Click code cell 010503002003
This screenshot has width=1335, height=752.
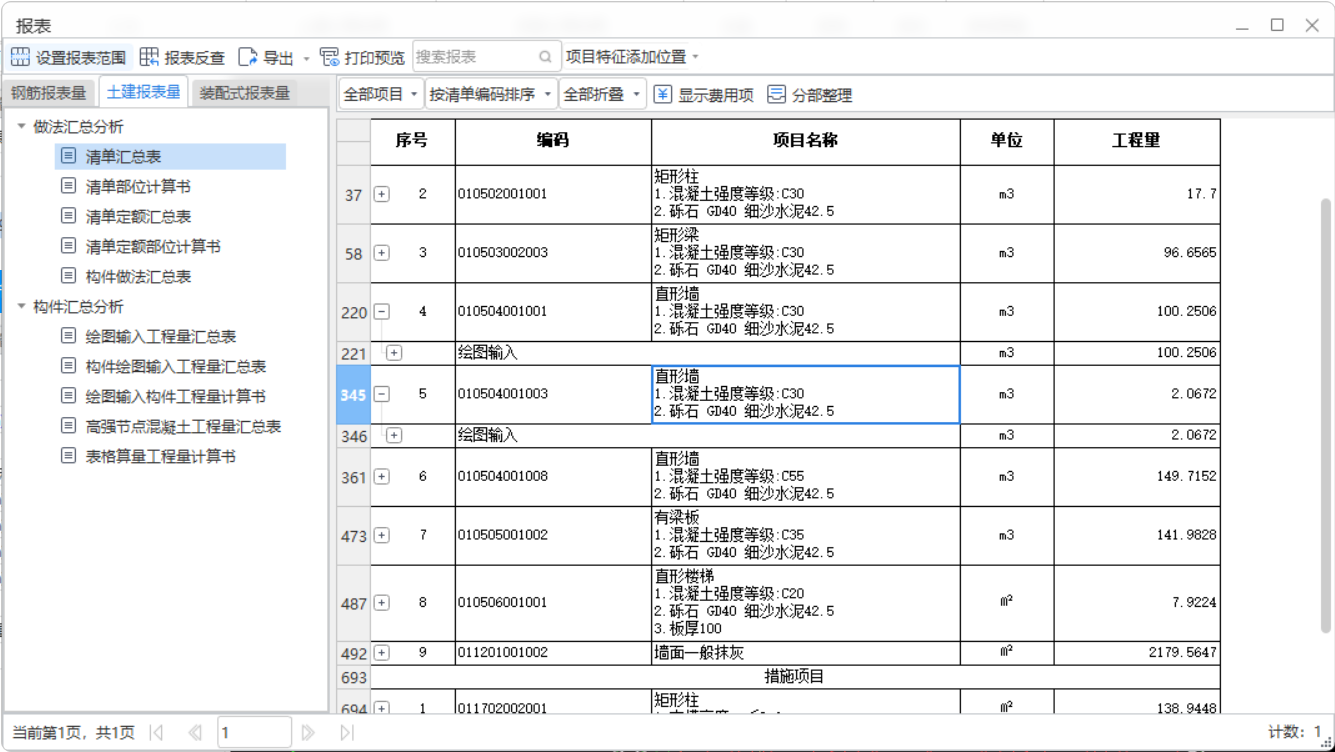point(553,253)
